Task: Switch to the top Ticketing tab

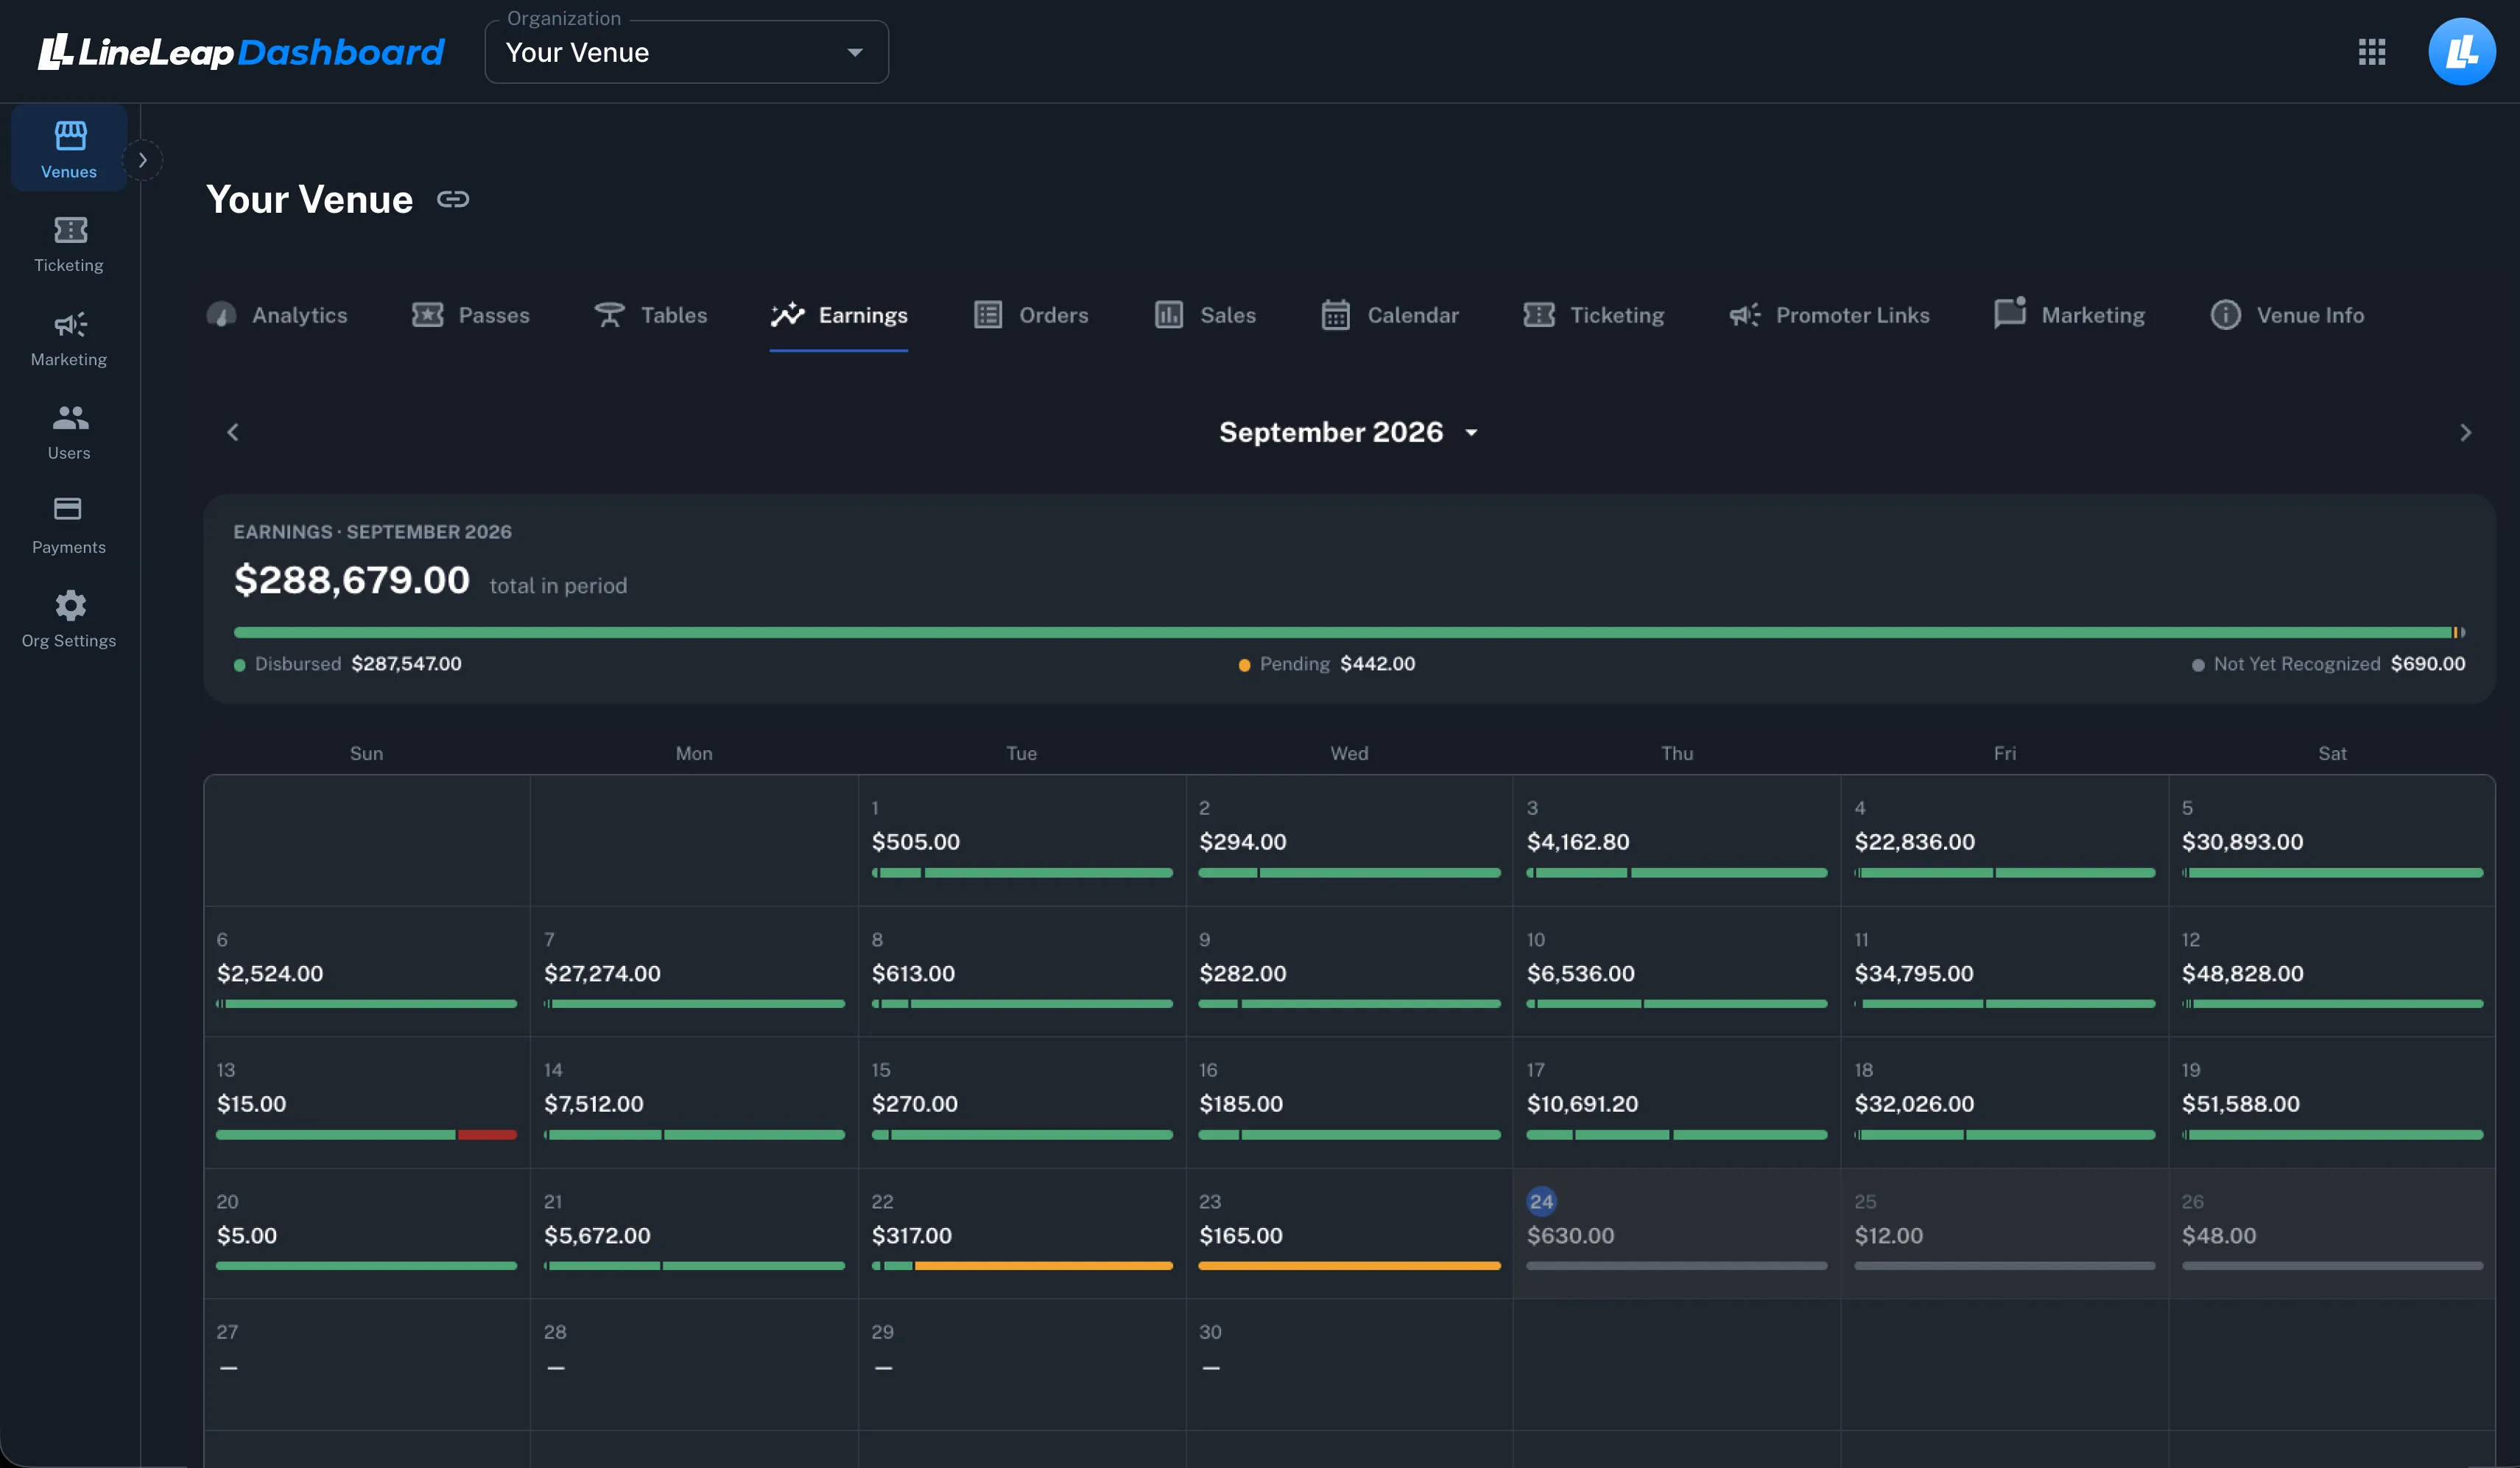Action: click(x=1593, y=315)
